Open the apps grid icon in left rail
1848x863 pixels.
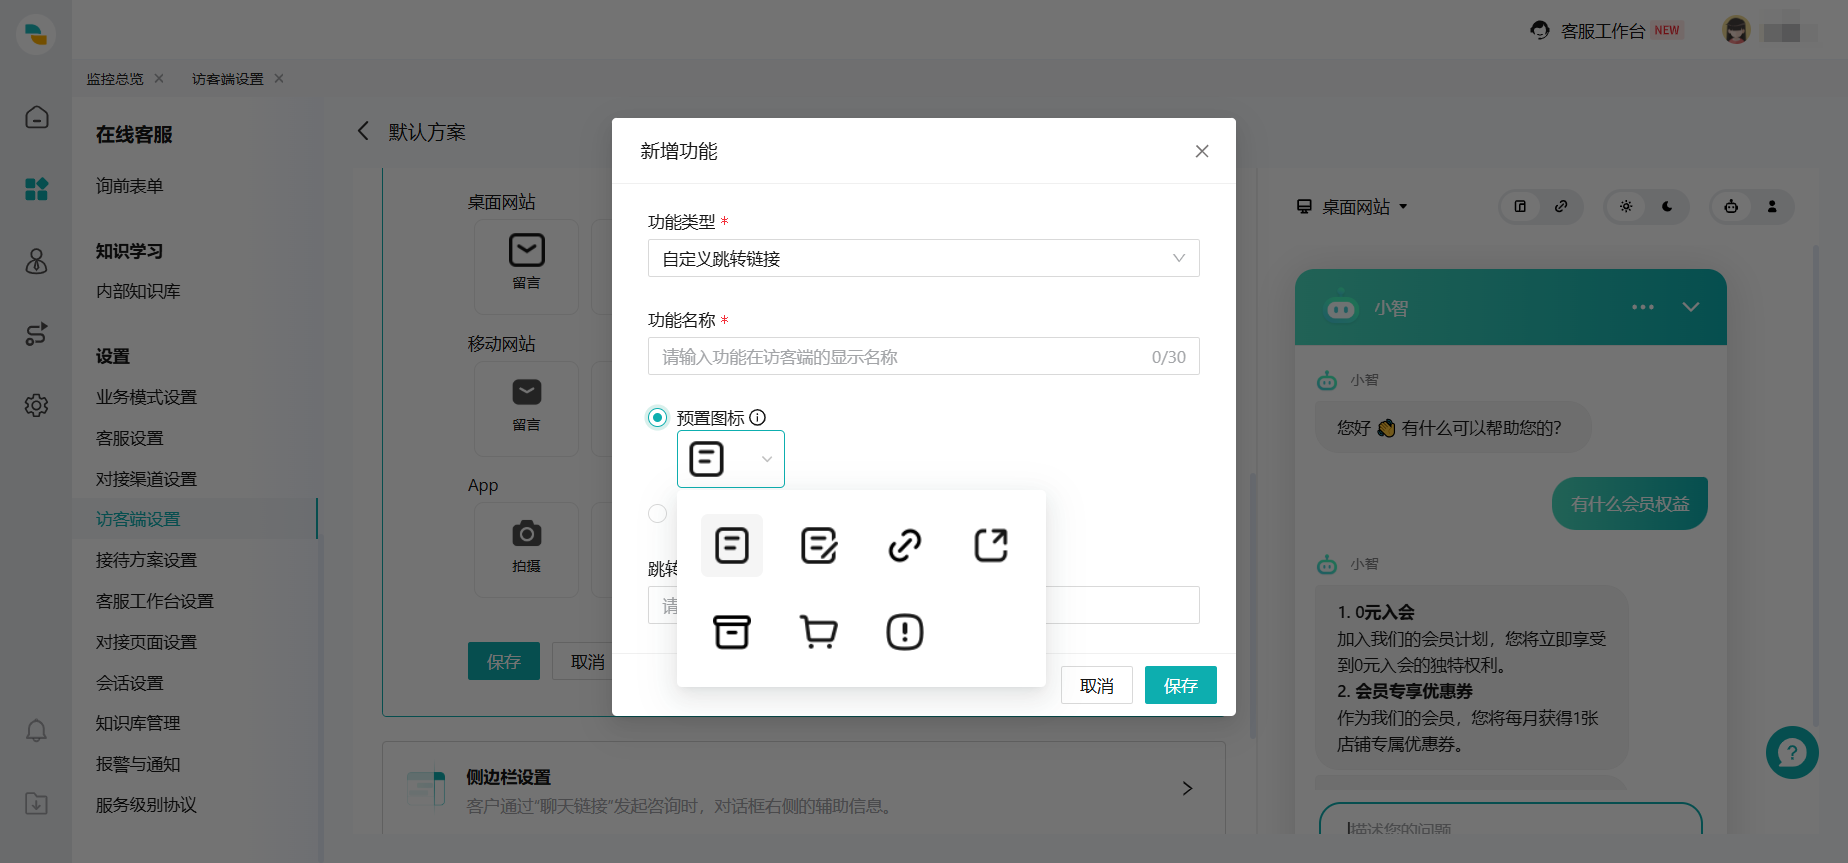[37, 189]
